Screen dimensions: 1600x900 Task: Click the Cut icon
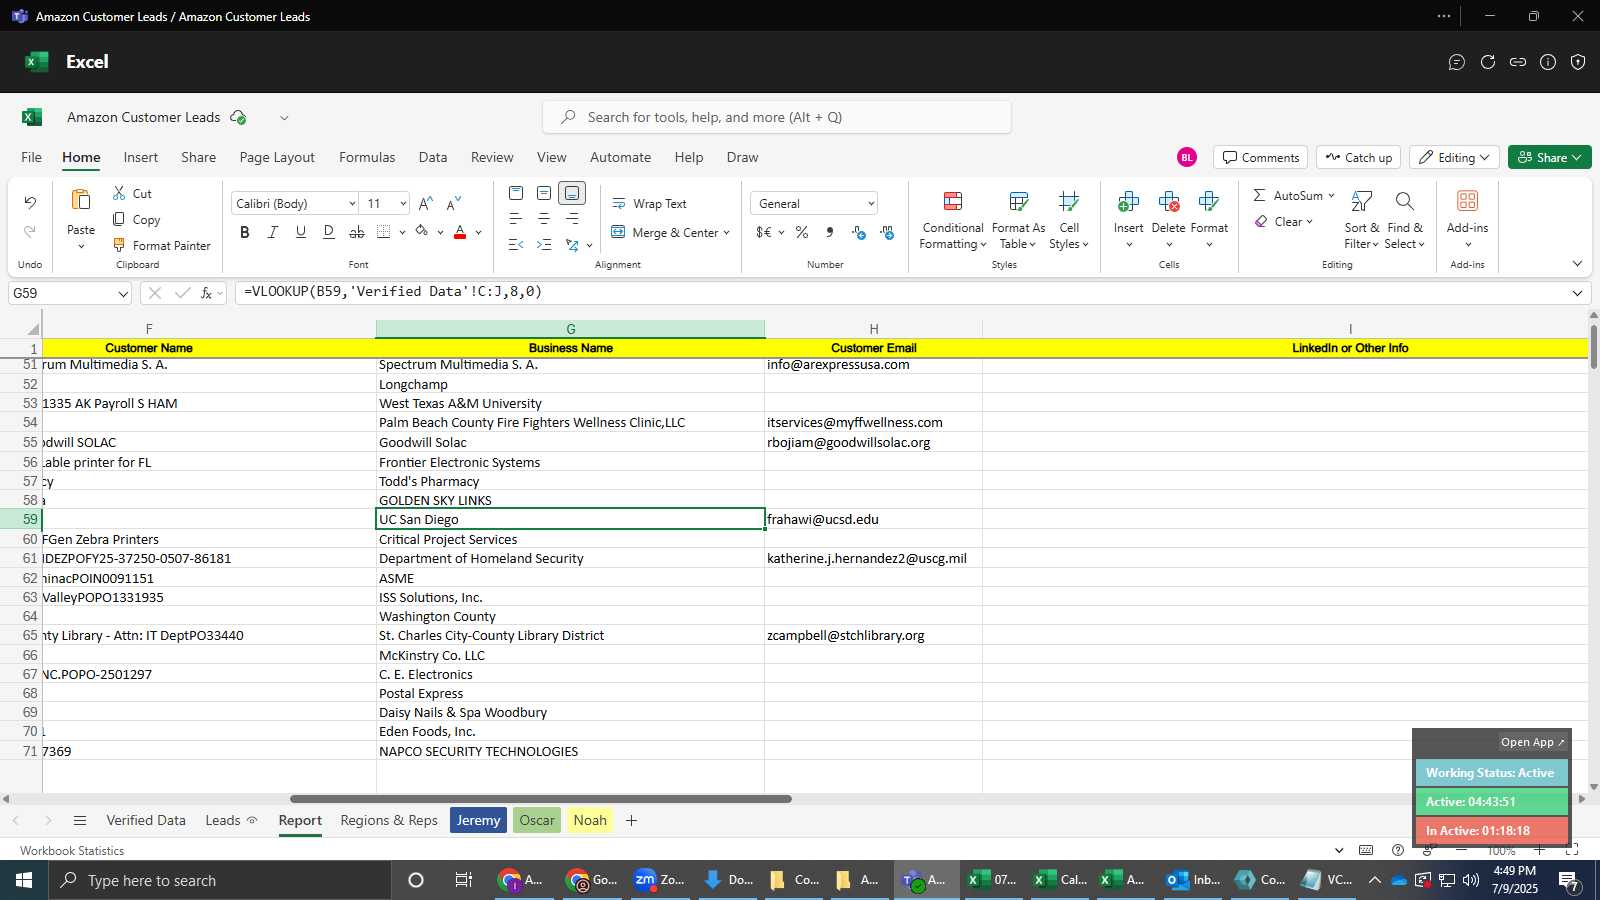click(119, 193)
